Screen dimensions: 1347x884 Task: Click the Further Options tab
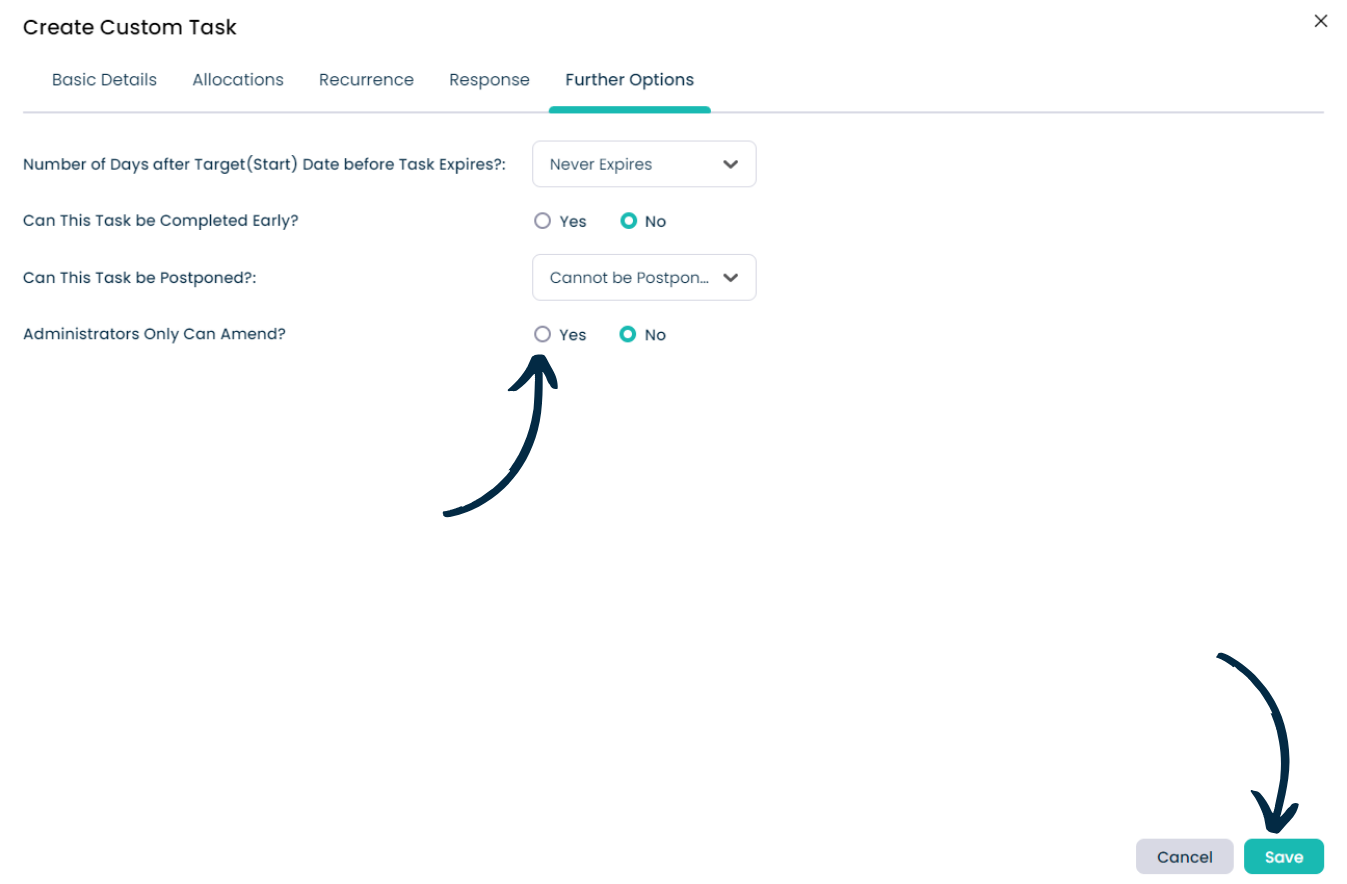(629, 80)
